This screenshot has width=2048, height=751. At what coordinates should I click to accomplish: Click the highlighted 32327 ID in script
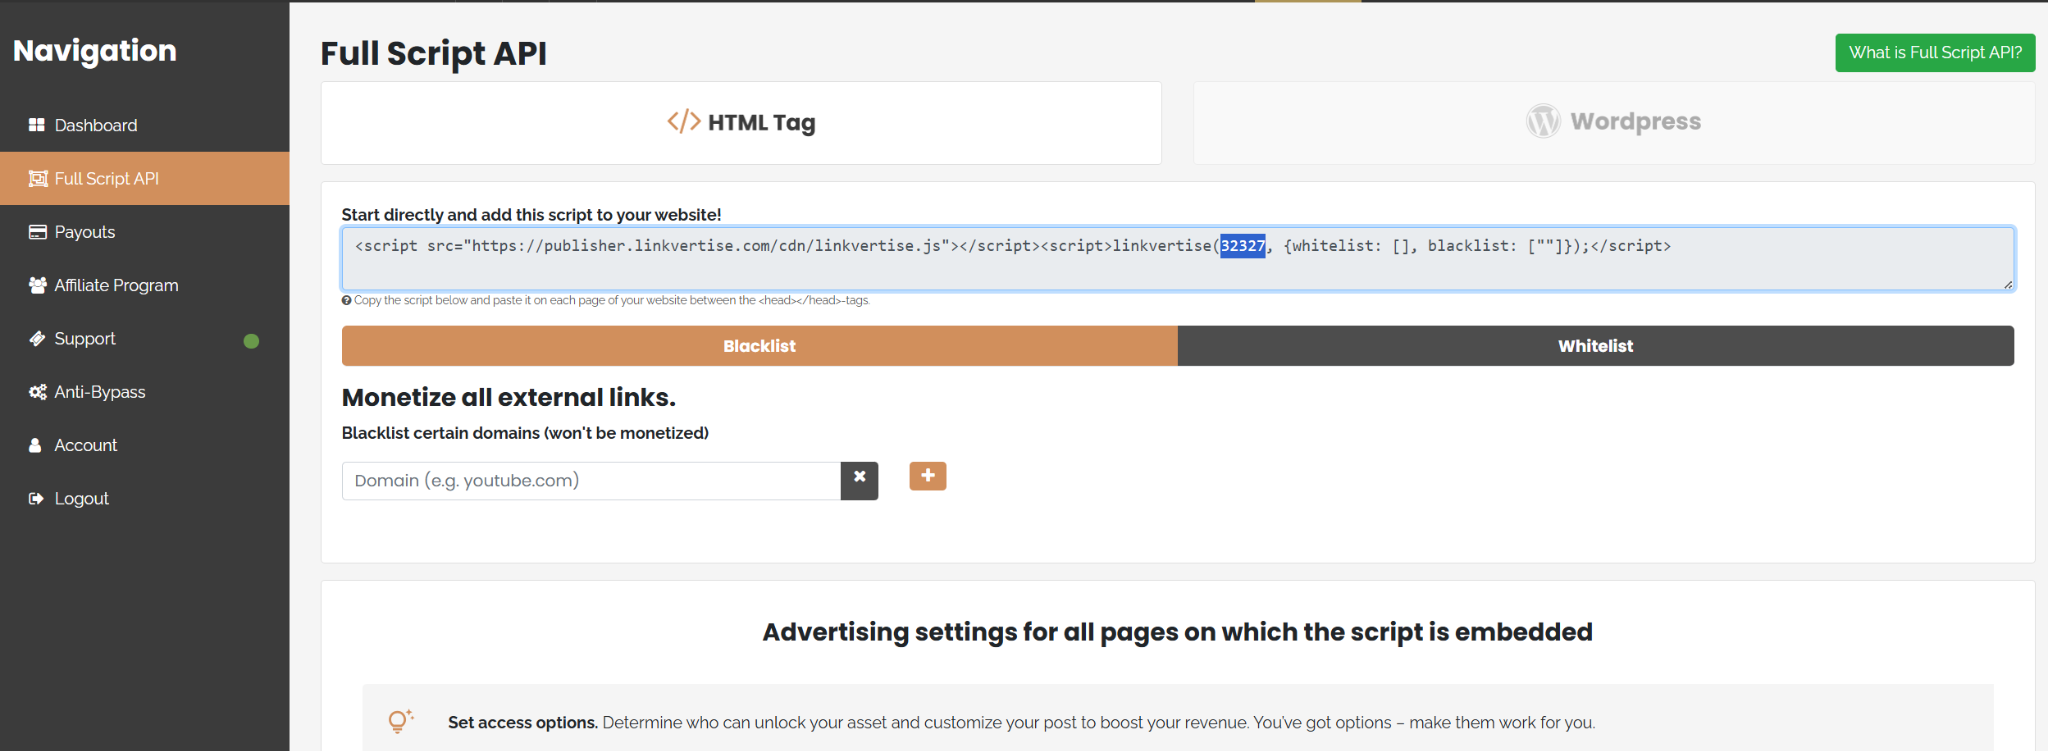(x=1242, y=246)
